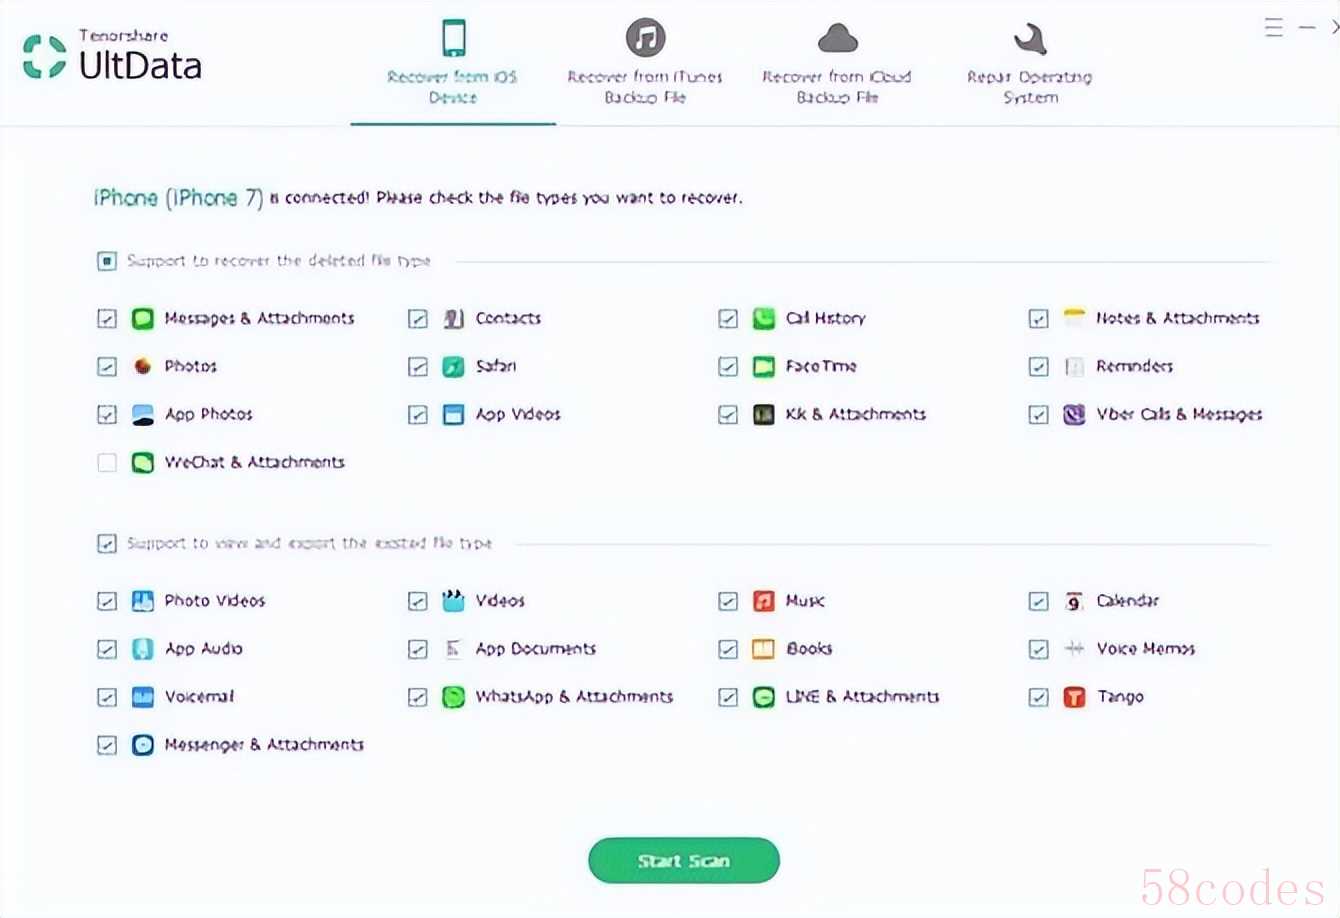Image resolution: width=1340 pixels, height=918 pixels.
Task: Open the hamburger menu in title bar
Action: click(1274, 28)
